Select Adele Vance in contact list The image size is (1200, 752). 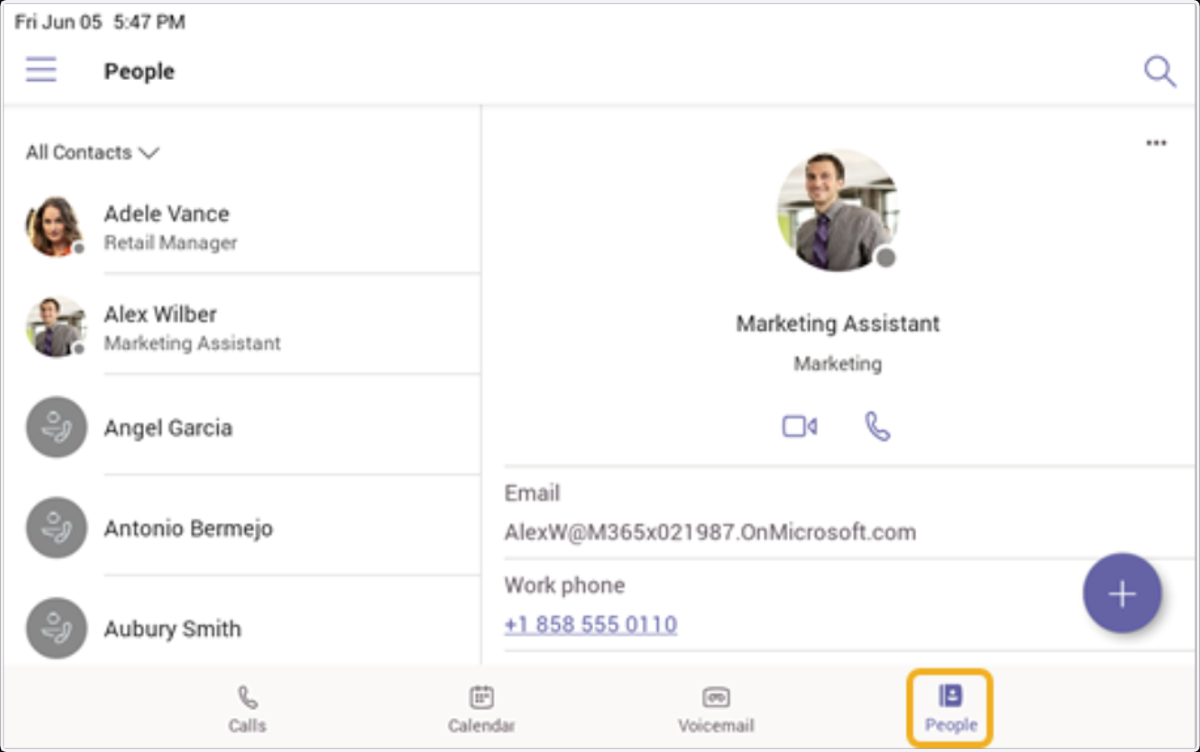[x=241, y=227]
